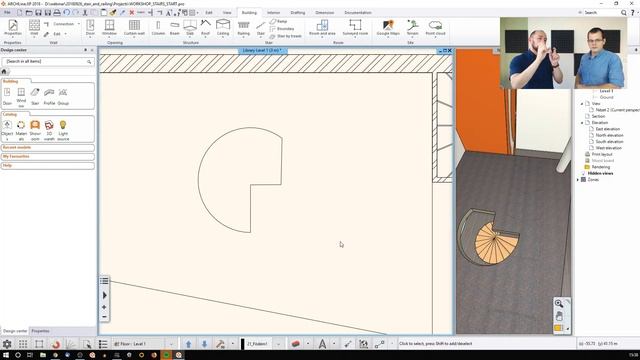
Task: Click the red delete X icon
Action: coord(132,13)
